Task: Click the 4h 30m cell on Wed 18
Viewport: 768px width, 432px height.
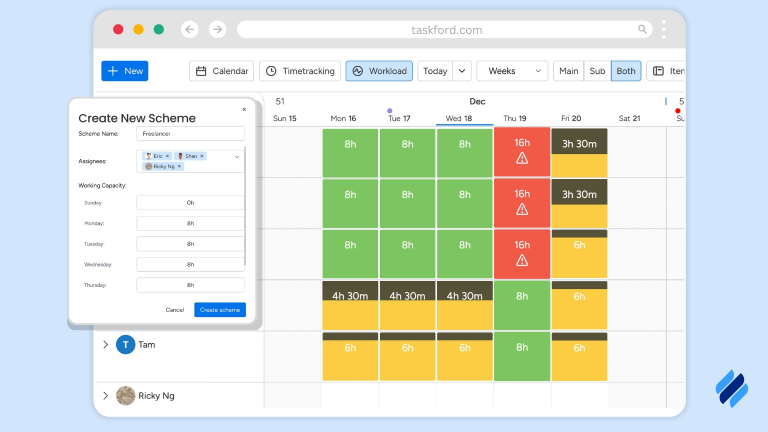Action: (465, 305)
